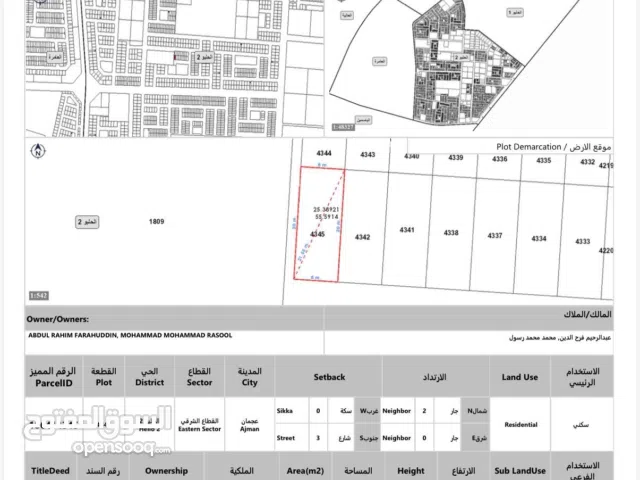
Task: Click the 'Sector' column header
Action: (199, 382)
